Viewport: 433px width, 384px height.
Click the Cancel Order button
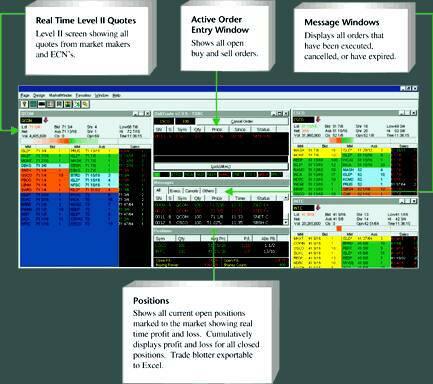[242, 121]
